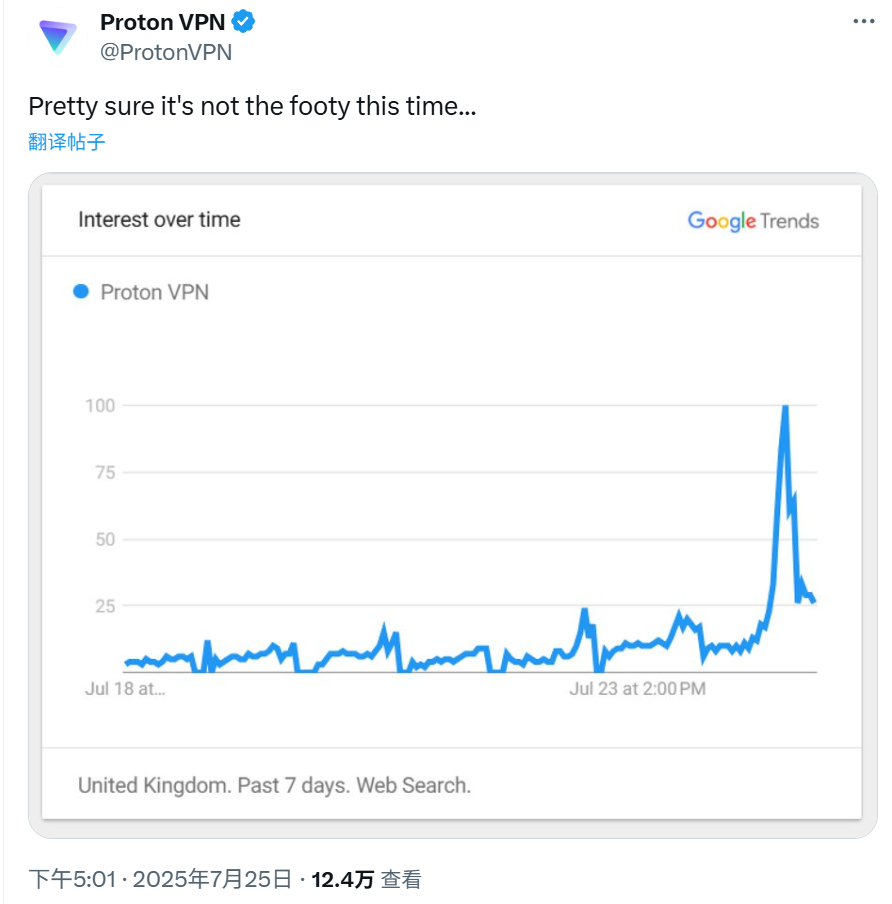Image resolution: width=892 pixels, height=904 pixels.
Task: Click the 2025年7月25日 date text
Action: (212, 879)
